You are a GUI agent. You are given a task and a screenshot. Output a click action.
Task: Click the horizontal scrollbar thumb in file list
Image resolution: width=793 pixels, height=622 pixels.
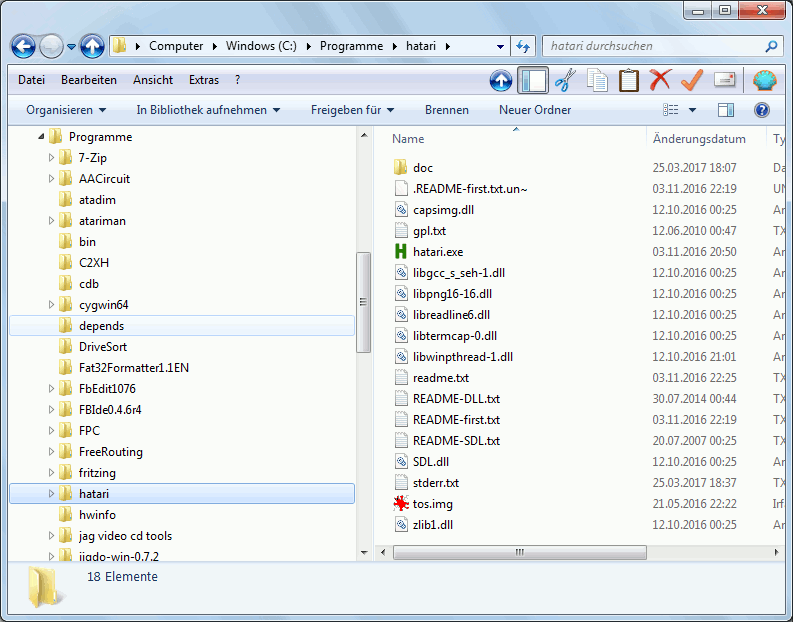pyautogui.click(x=519, y=552)
